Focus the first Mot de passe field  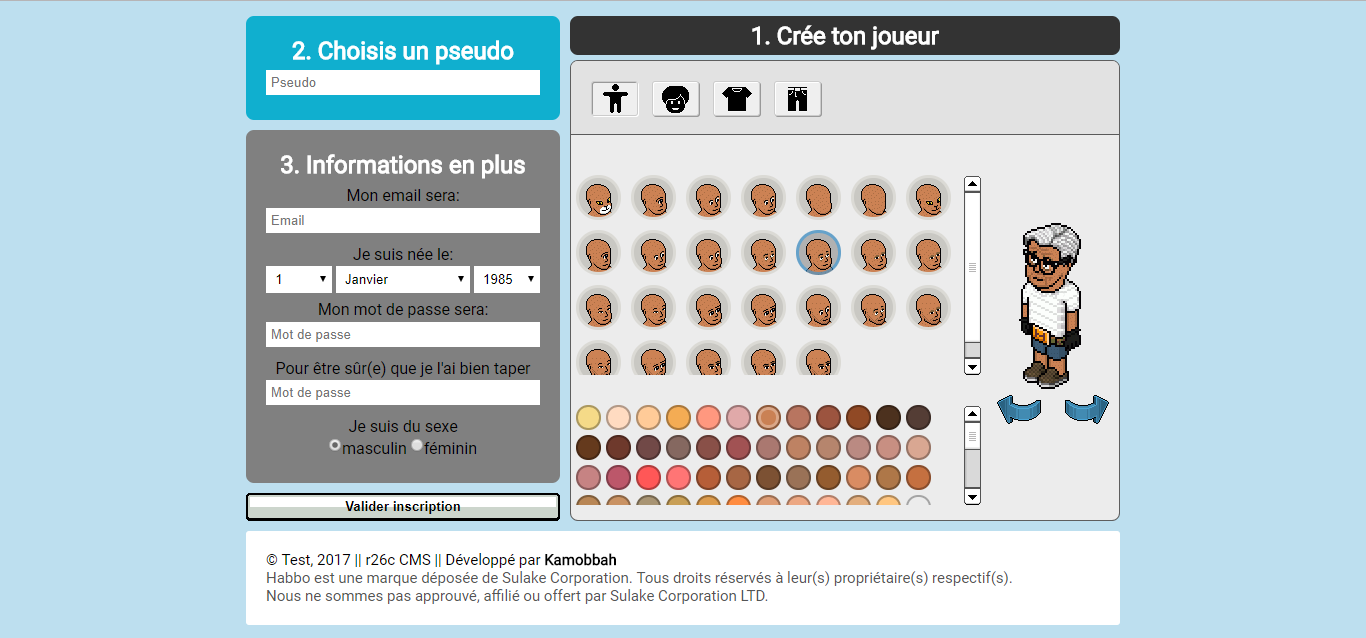(403, 334)
